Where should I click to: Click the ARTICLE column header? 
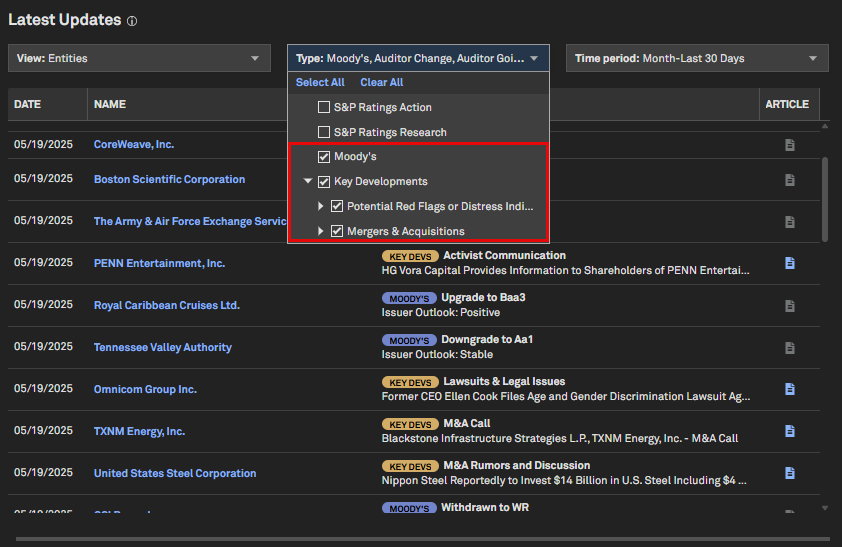pos(787,104)
